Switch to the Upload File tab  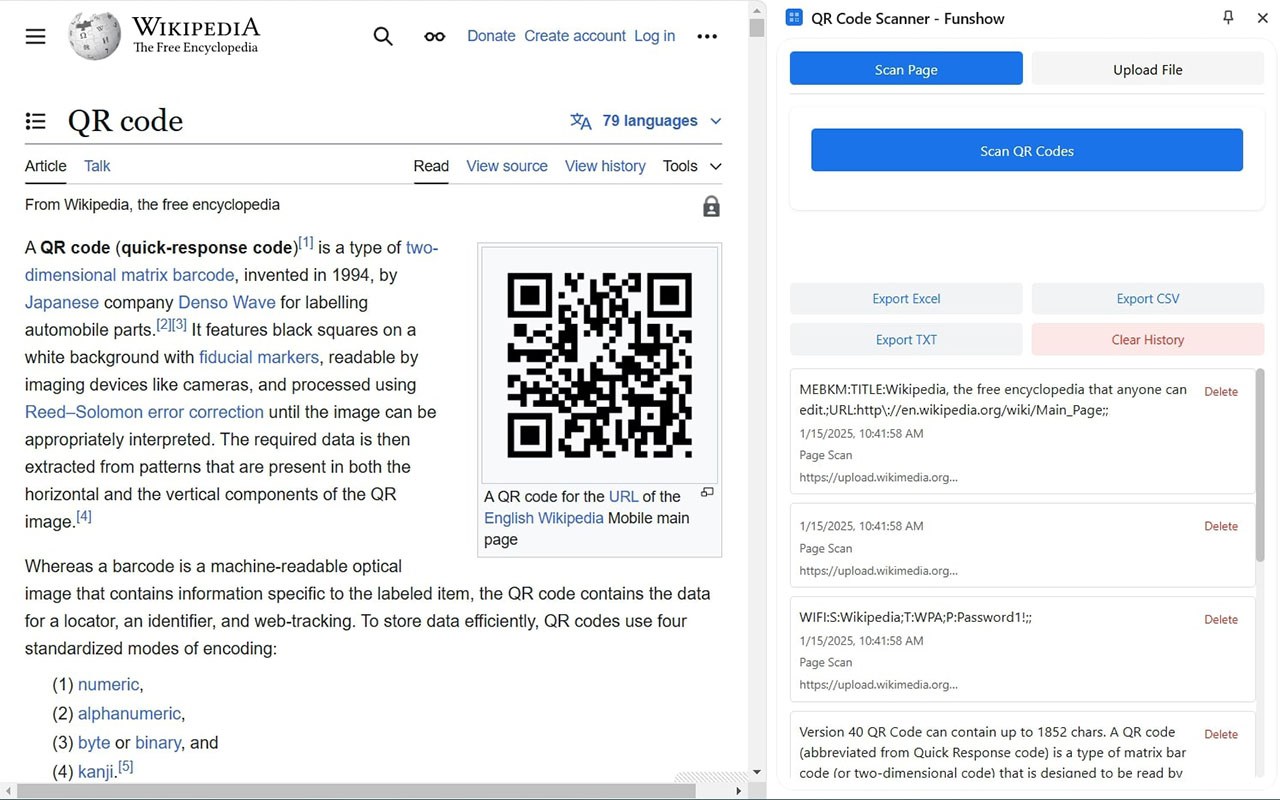[1148, 69]
